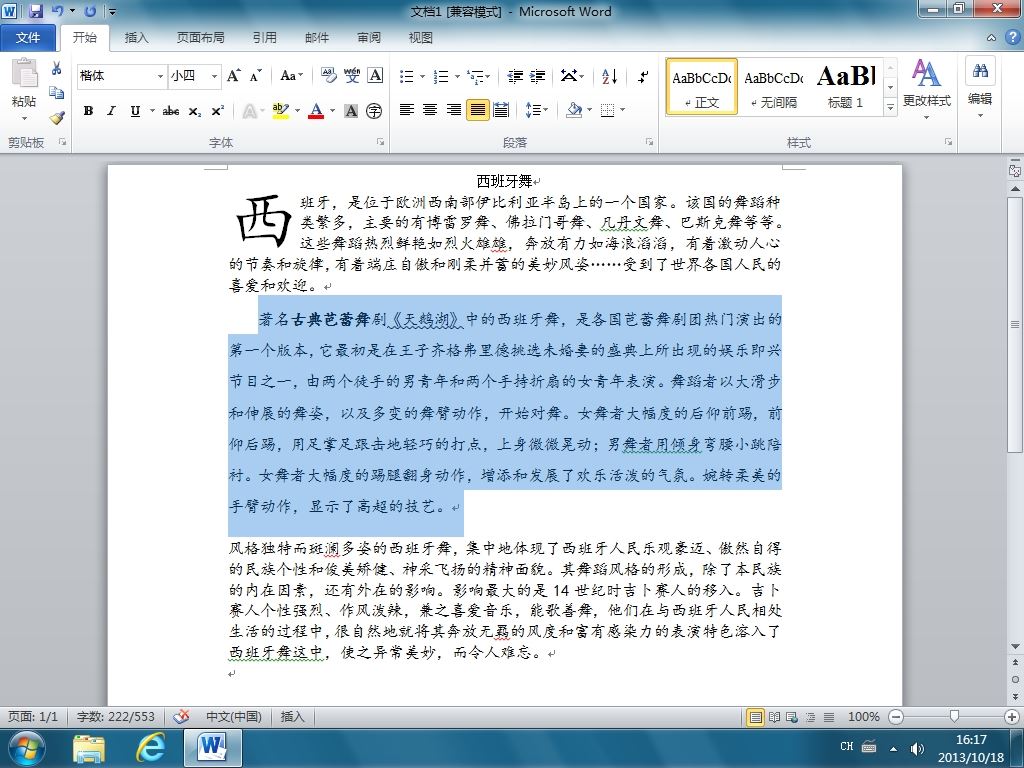Open the font size dropdown (小四)
Viewport: 1024px width, 768px height.
click(214, 76)
